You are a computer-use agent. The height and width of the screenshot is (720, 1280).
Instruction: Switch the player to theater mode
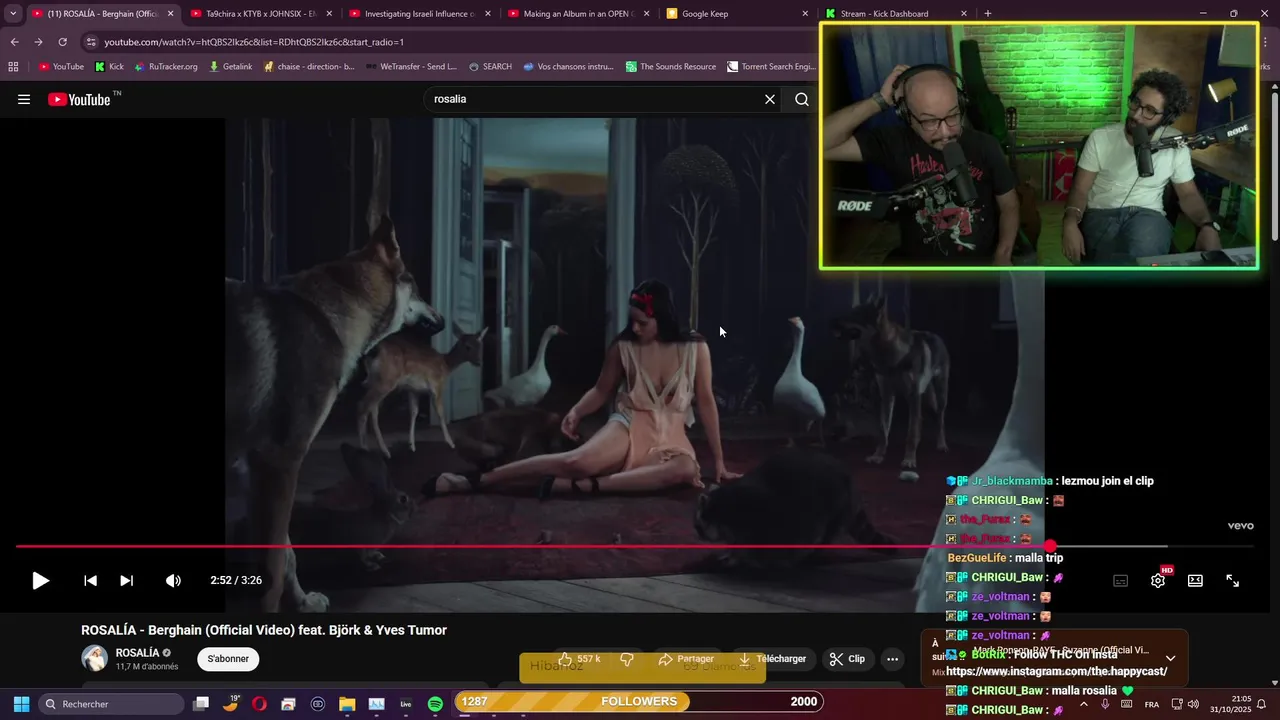pyautogui.click(x=1195, y=580)
